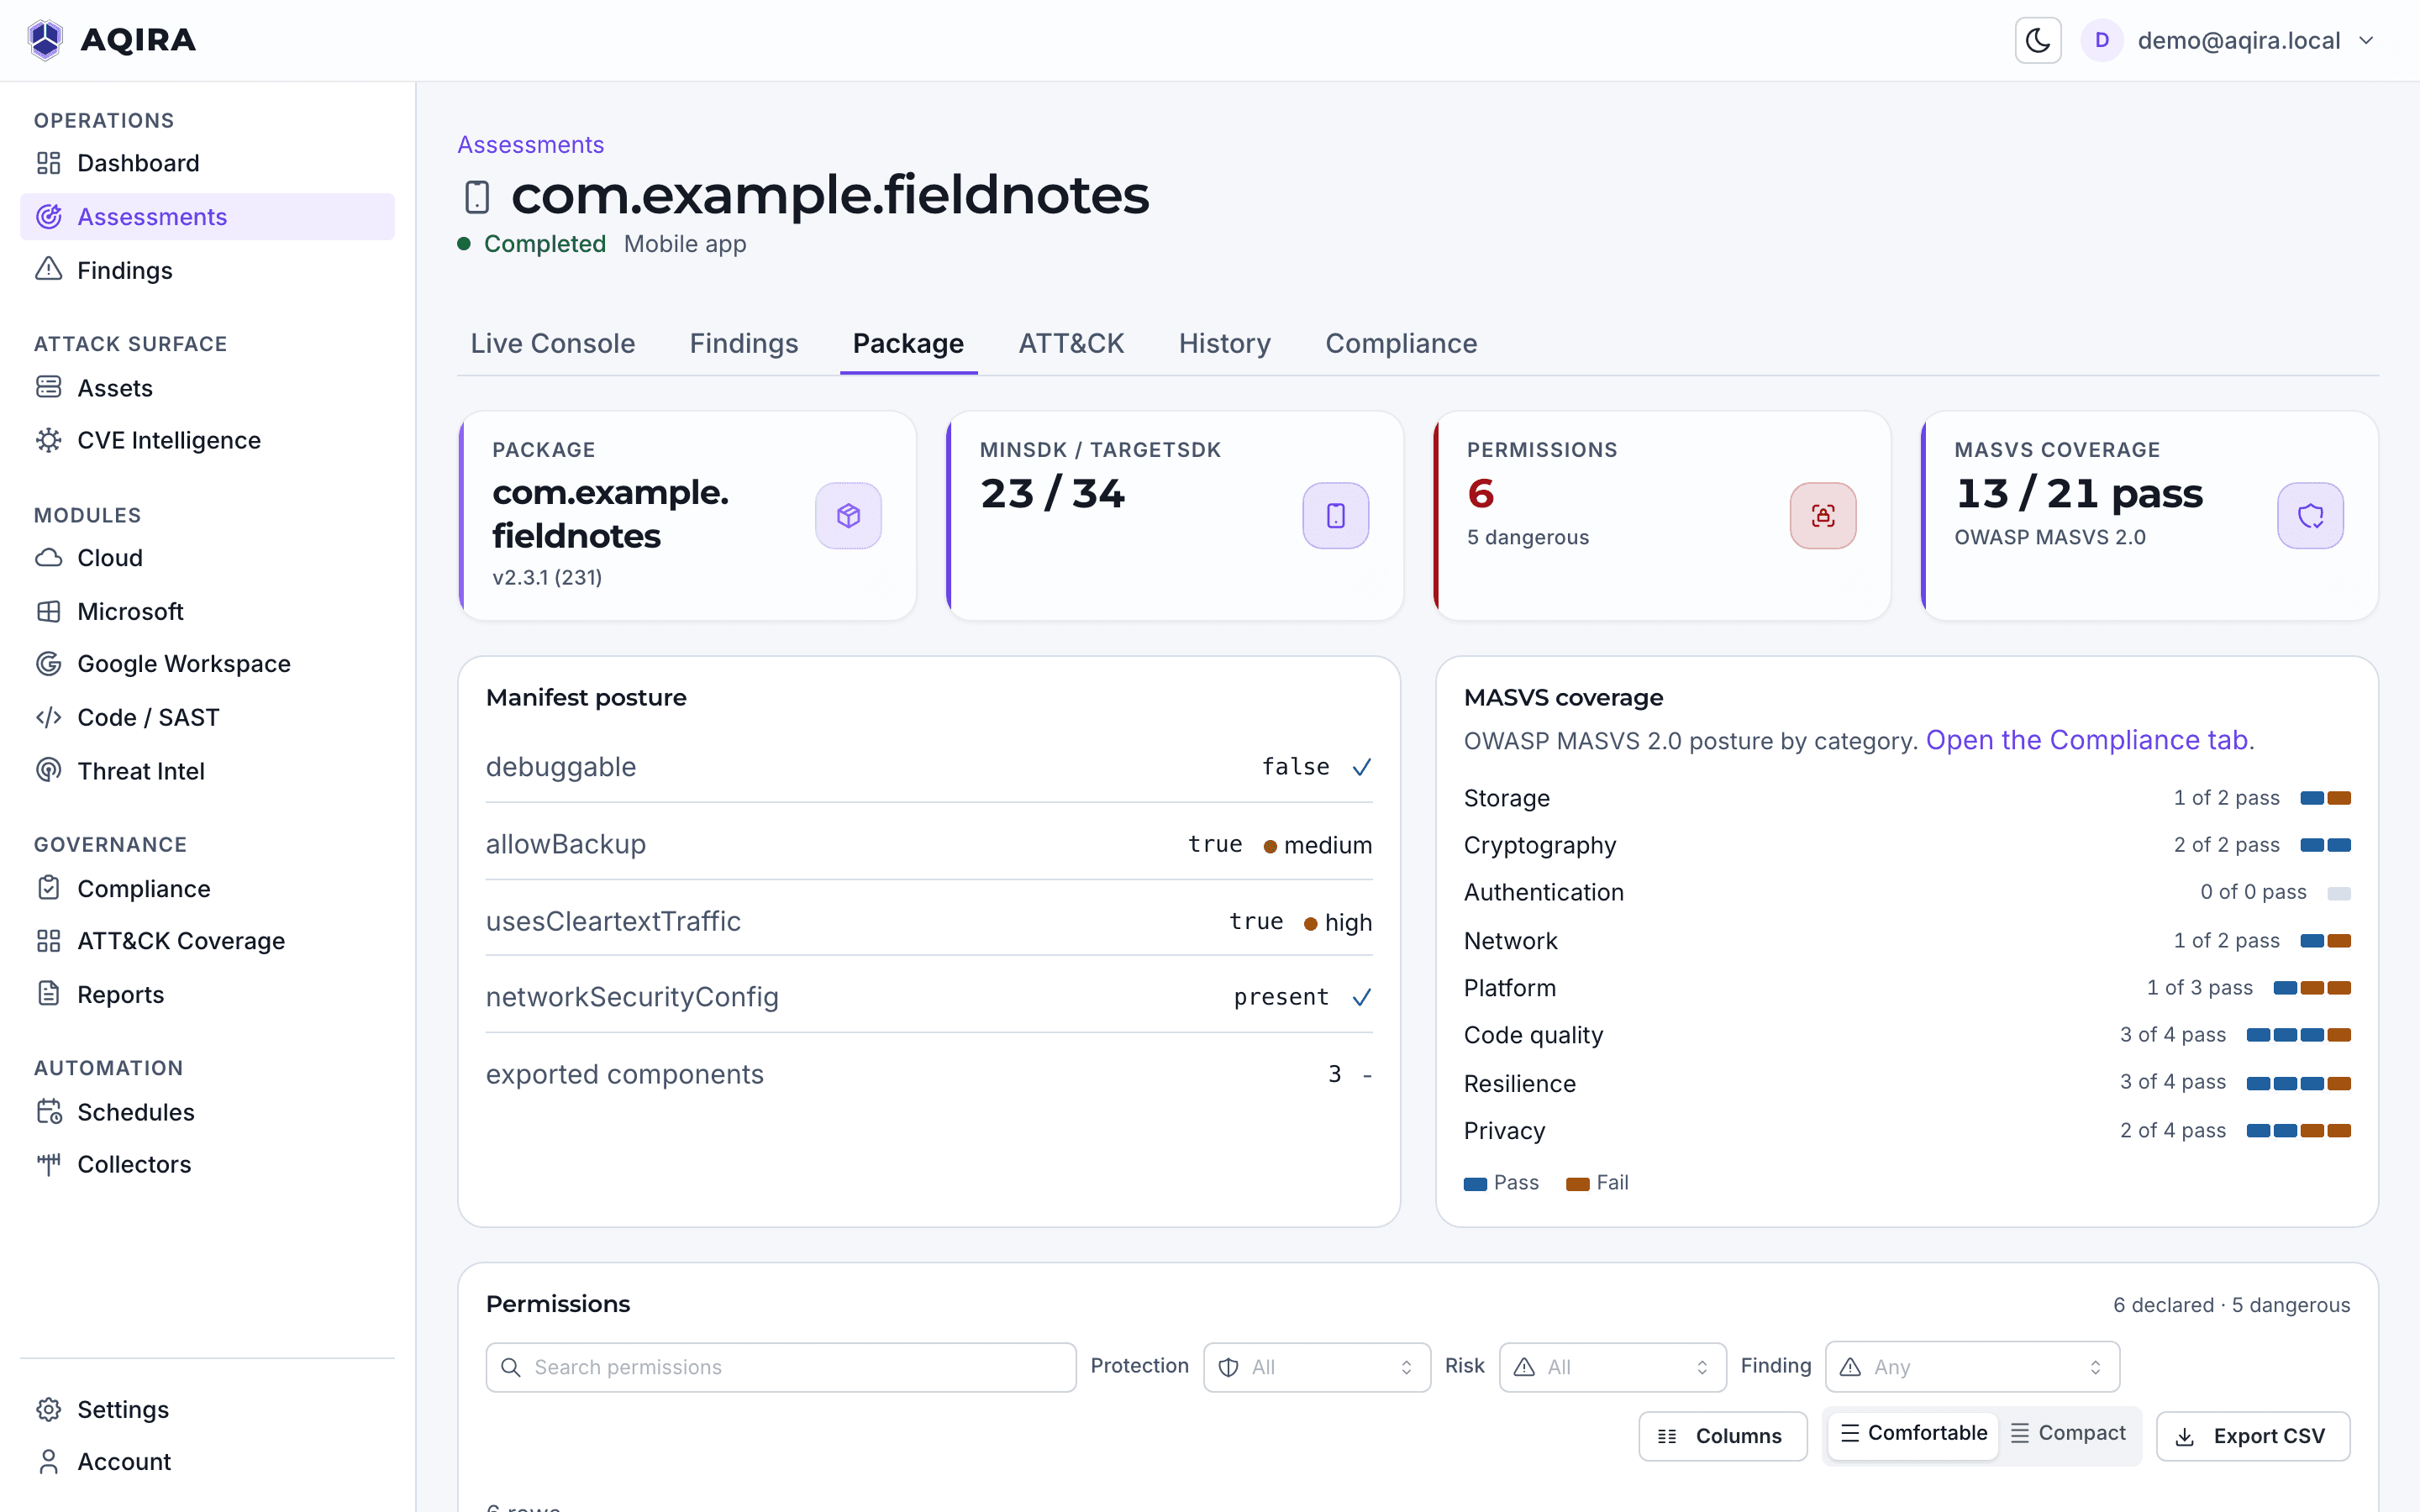Switch to the ATT&CK tab

[1071, 343]
